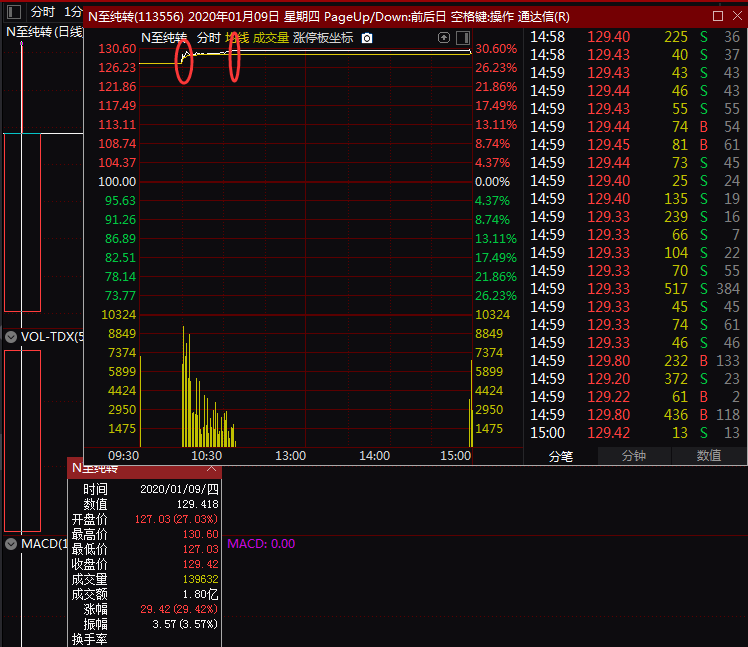Image resolution: width=748 pixels, height=647 pixels.
Task: Click price axis label 73.77
Action: [x=120, y=296]
